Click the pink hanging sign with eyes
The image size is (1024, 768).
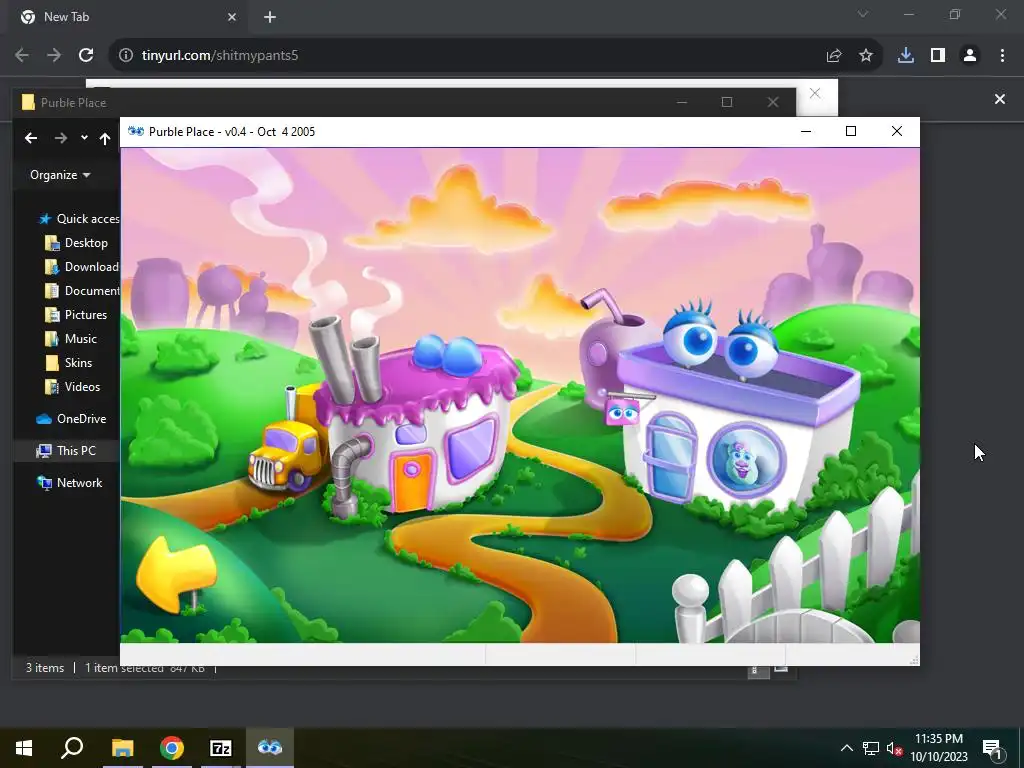click(622, 413)
